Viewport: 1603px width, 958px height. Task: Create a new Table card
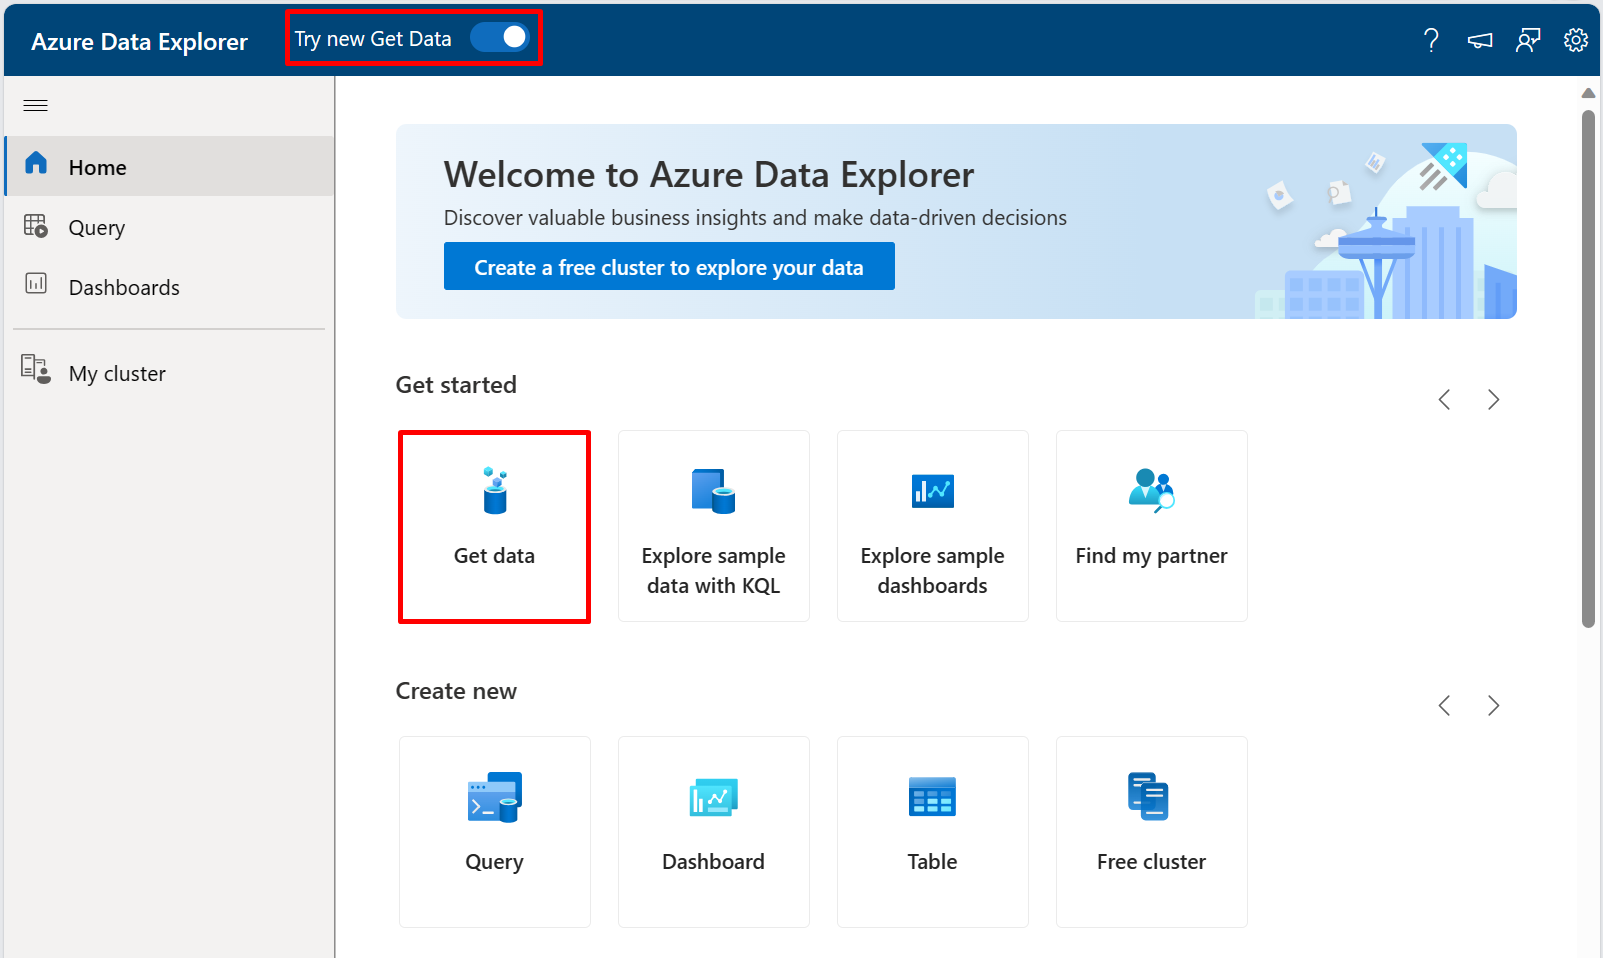[x=932, y=832]
